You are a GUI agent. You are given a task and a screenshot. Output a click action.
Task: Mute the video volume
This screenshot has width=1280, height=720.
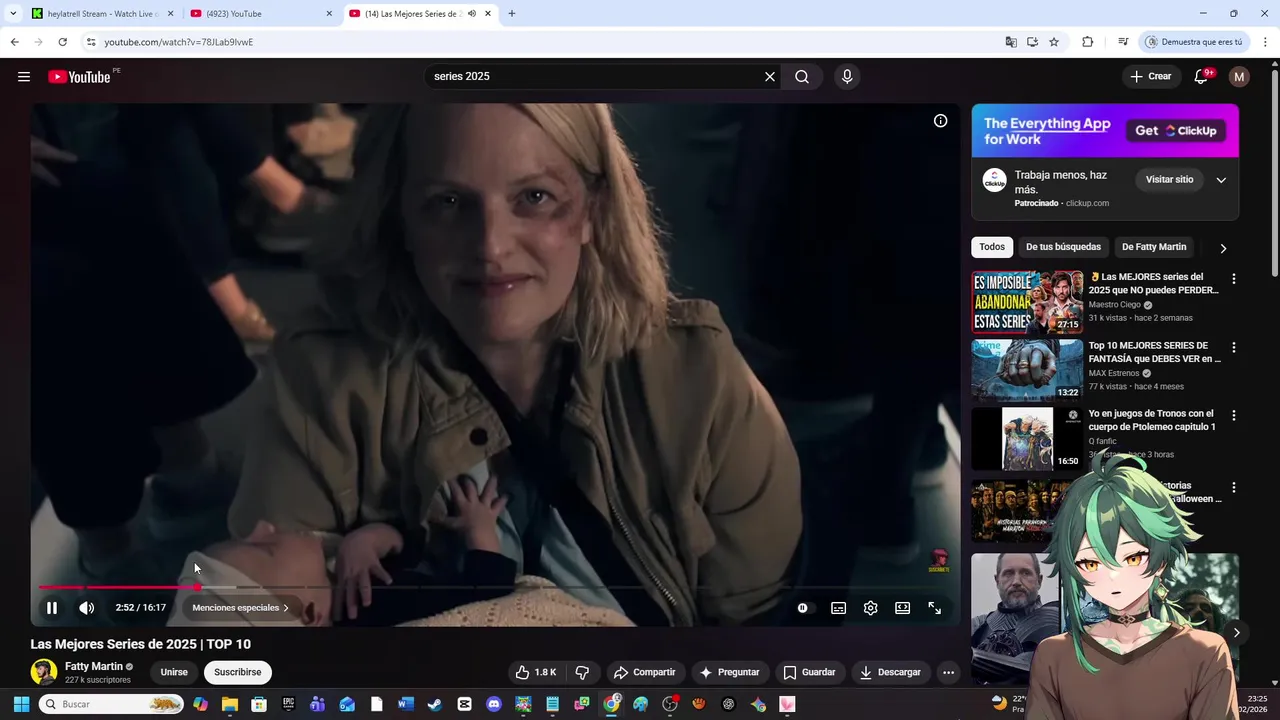87,608
